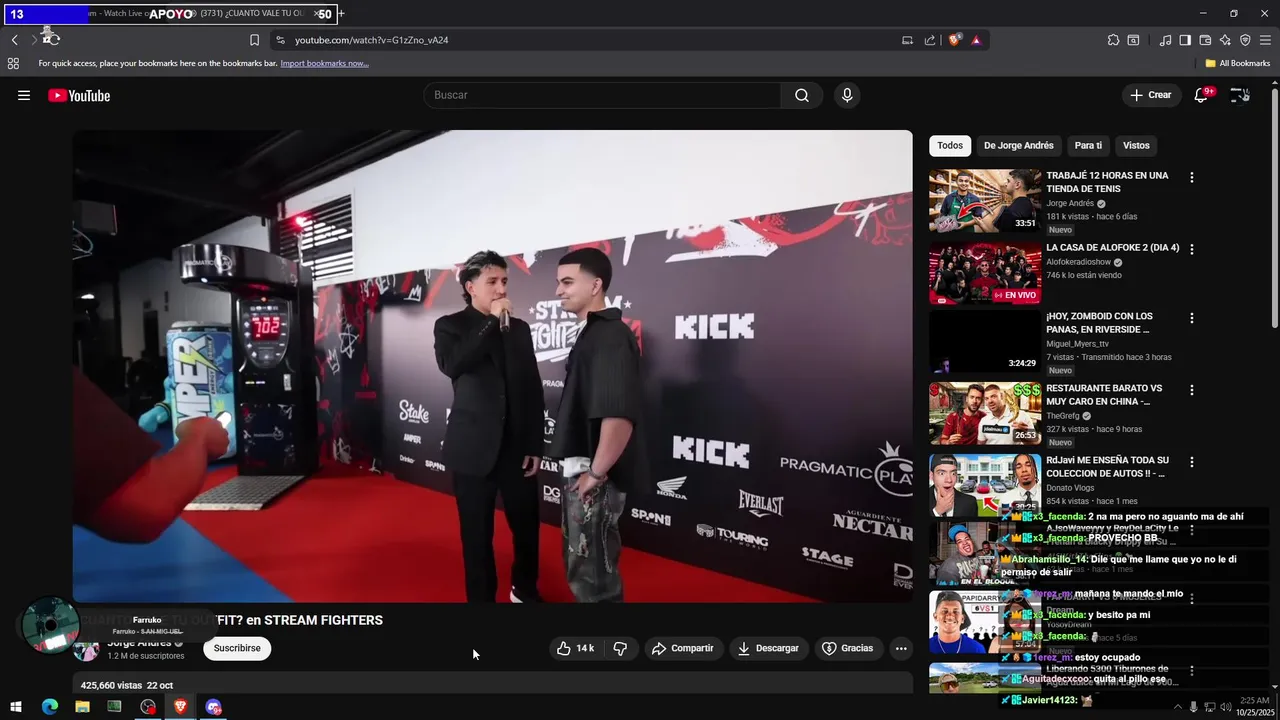Click the browser address bar URL
Image resolution: width=1280 pixels, height=720 pixels.
point(371,40)
